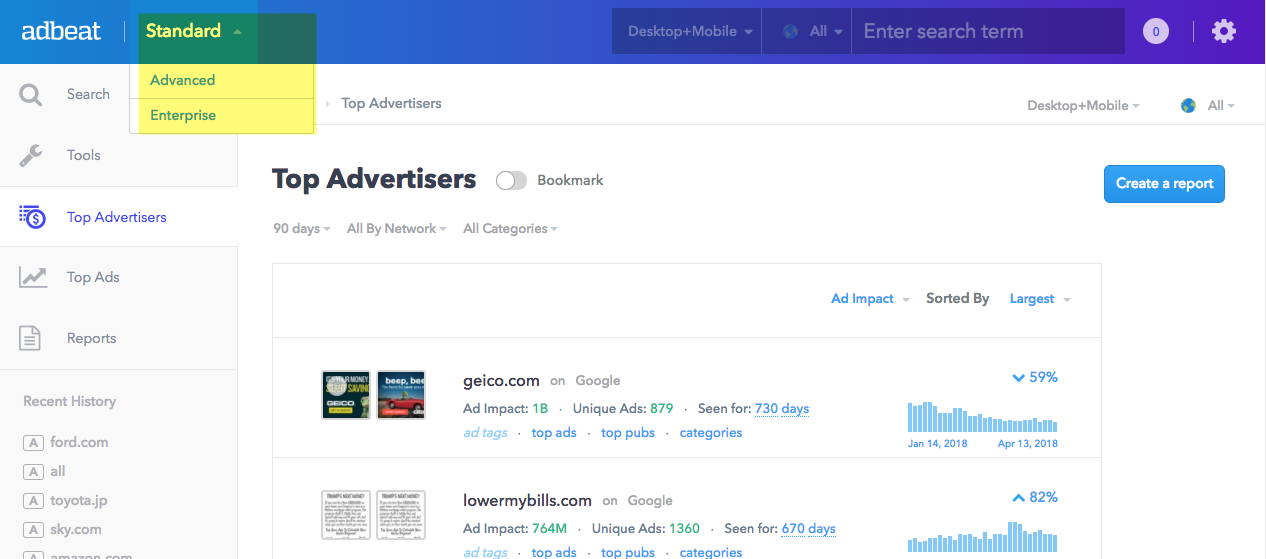Click first GEICO ad thumbnail
Image resolution: width=1266 pixels, height=559 pixels.
tap(346, 395)
